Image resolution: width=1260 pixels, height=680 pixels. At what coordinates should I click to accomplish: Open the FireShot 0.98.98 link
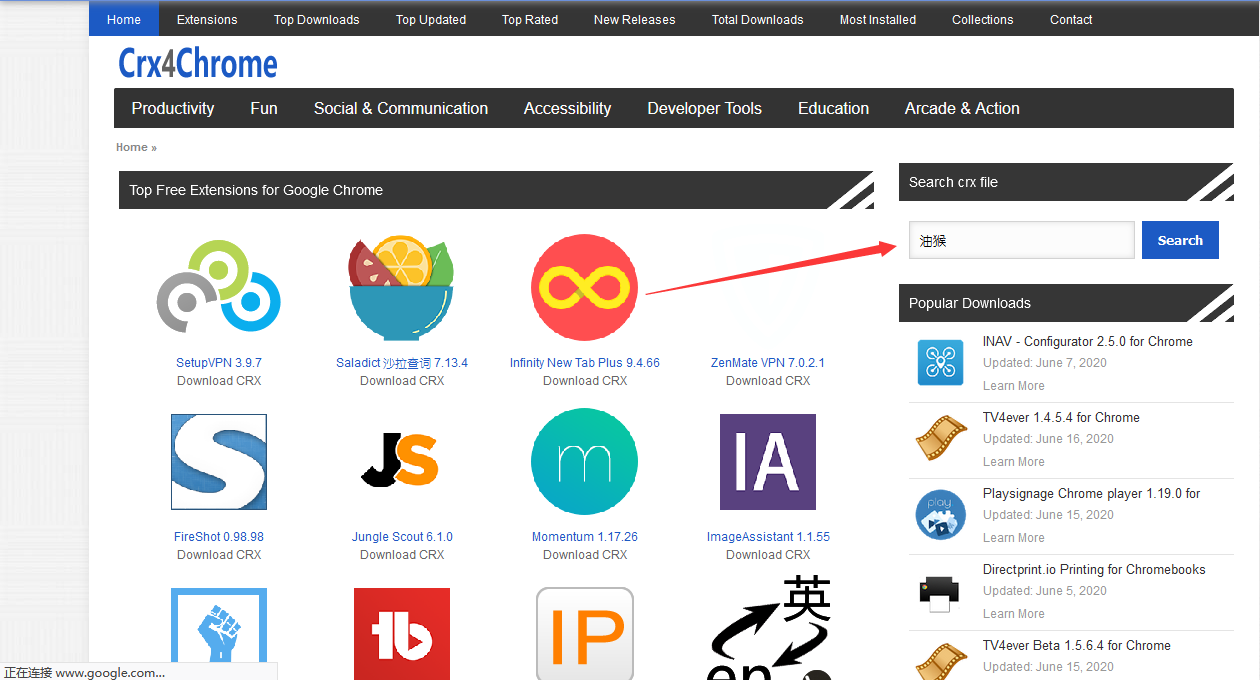(219, 537)
